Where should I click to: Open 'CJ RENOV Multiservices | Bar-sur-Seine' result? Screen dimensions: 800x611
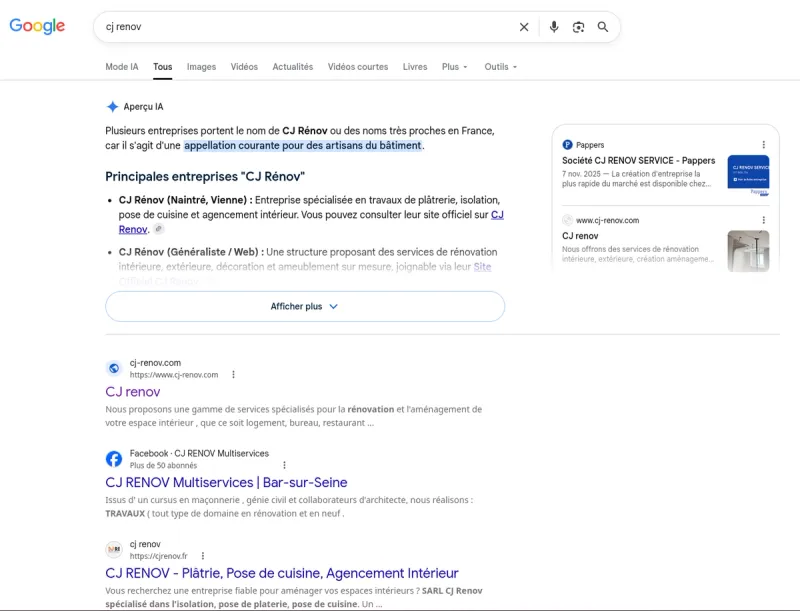226,482
